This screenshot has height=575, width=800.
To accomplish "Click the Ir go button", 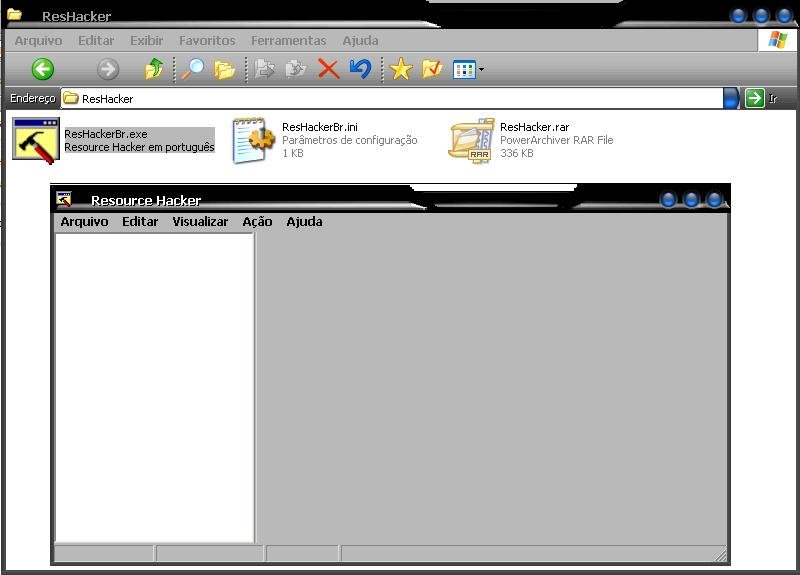I will tap(761, 98).
